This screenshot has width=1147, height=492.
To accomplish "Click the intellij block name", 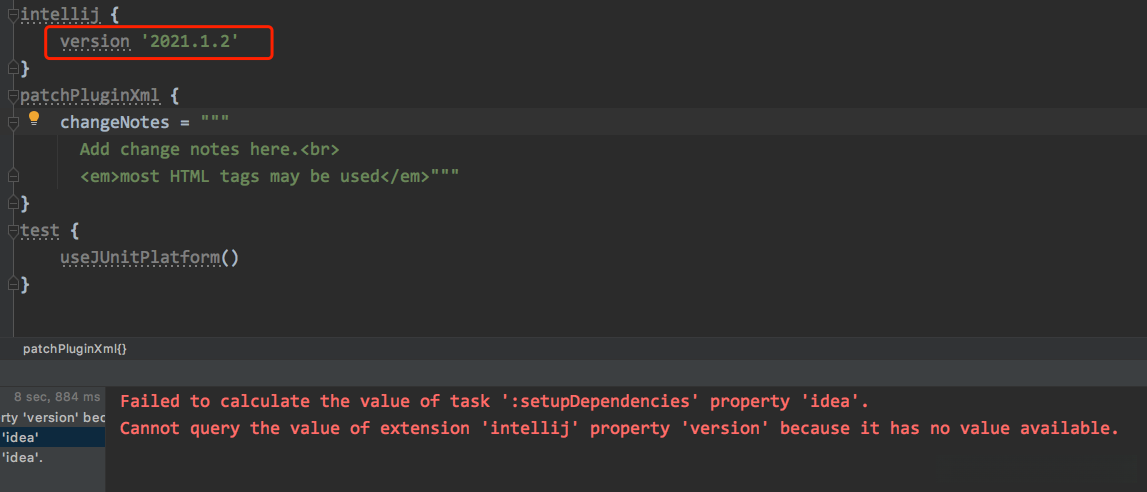I will click(59, 15).
